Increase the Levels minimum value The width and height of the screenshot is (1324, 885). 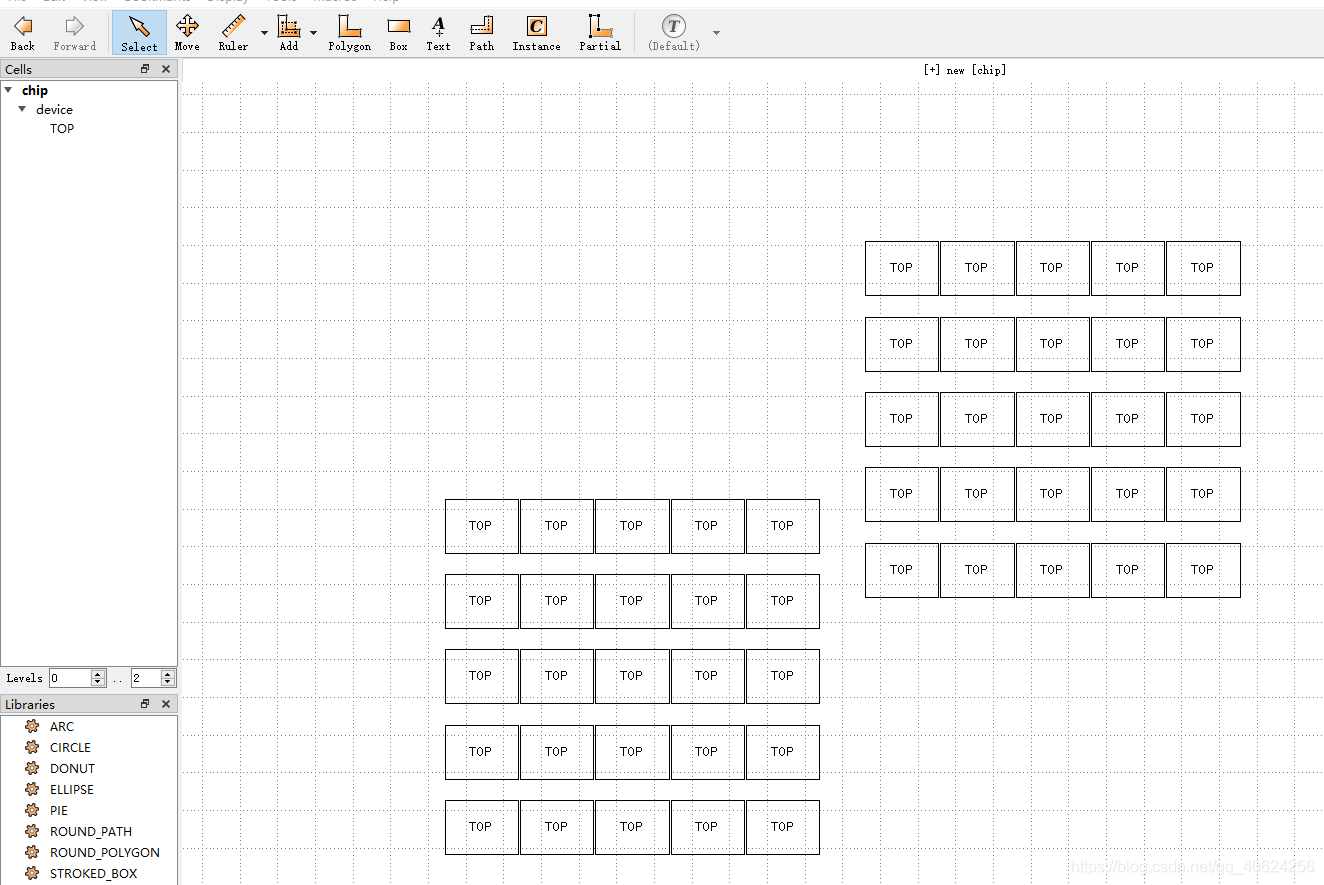[98, 674]
